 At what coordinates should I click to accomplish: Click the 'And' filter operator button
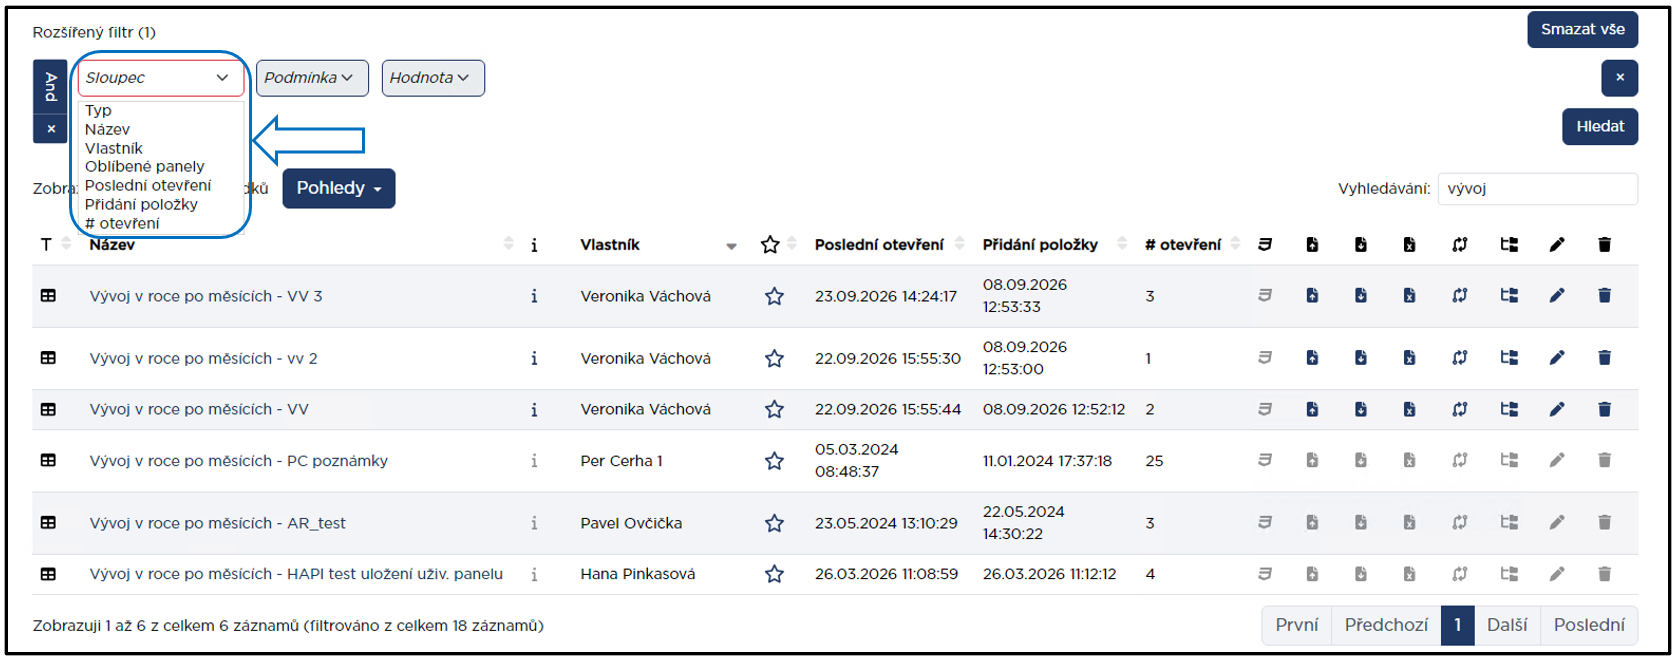(50, 87)
